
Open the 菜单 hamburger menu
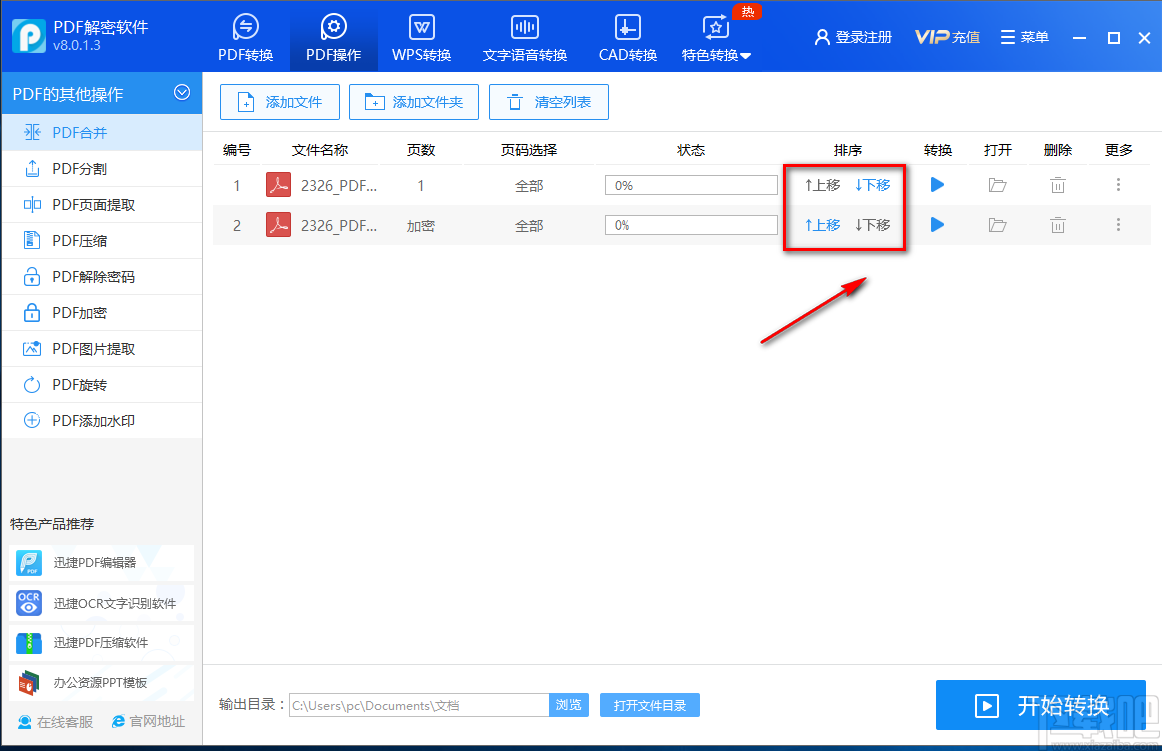(x=1024, y=37)
